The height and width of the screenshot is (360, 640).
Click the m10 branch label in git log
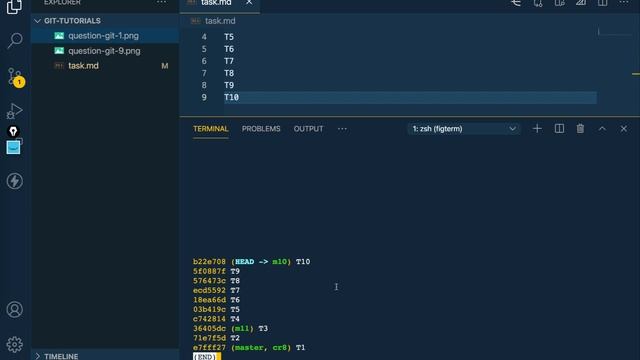click(x=279, y=262)
